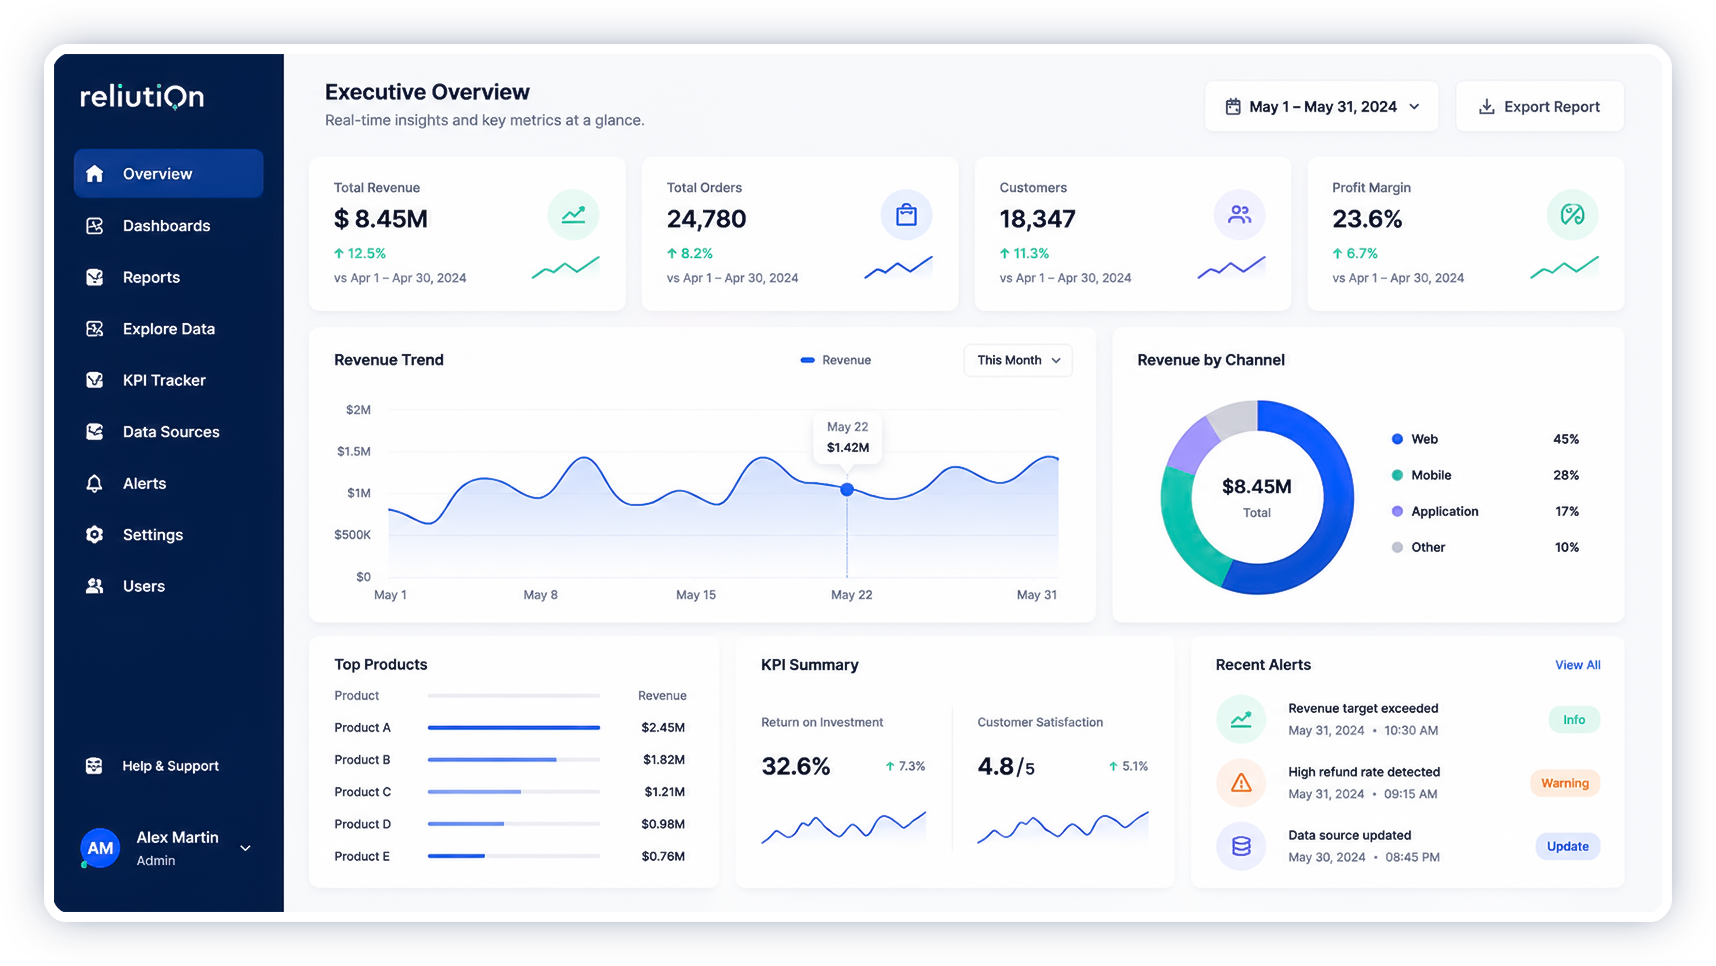Click the data source database icon
The width and height of the screenshot is (1716, 966).
coord(1241,846)
